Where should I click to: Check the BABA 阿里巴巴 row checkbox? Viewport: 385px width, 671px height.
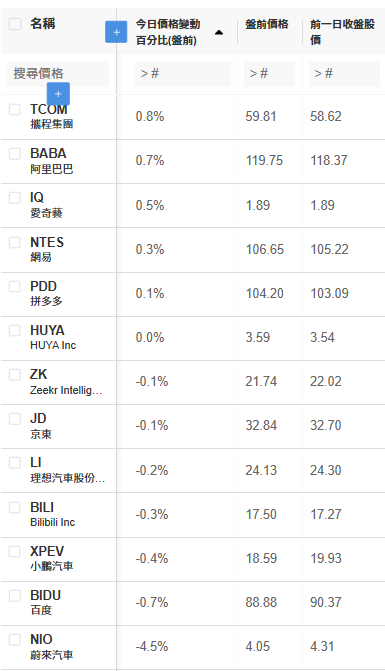tap(15, 154)
